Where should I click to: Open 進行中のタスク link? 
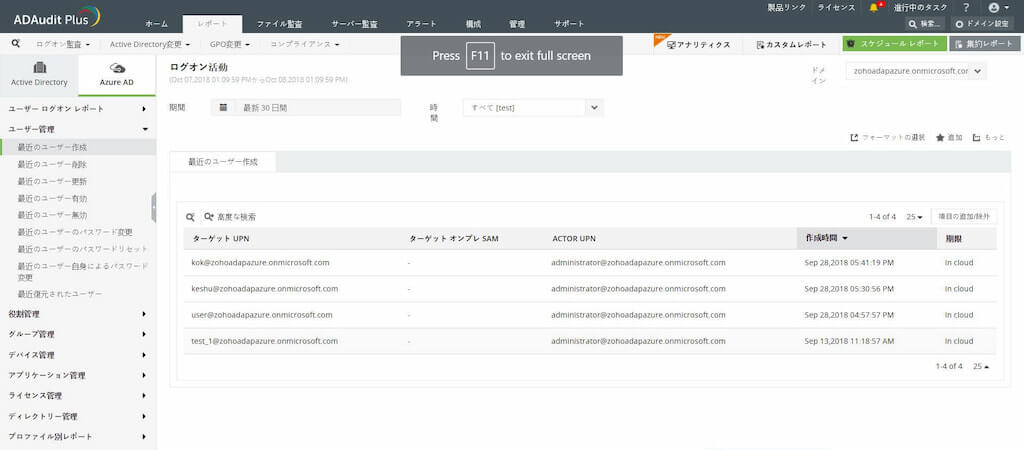(920, 7)
